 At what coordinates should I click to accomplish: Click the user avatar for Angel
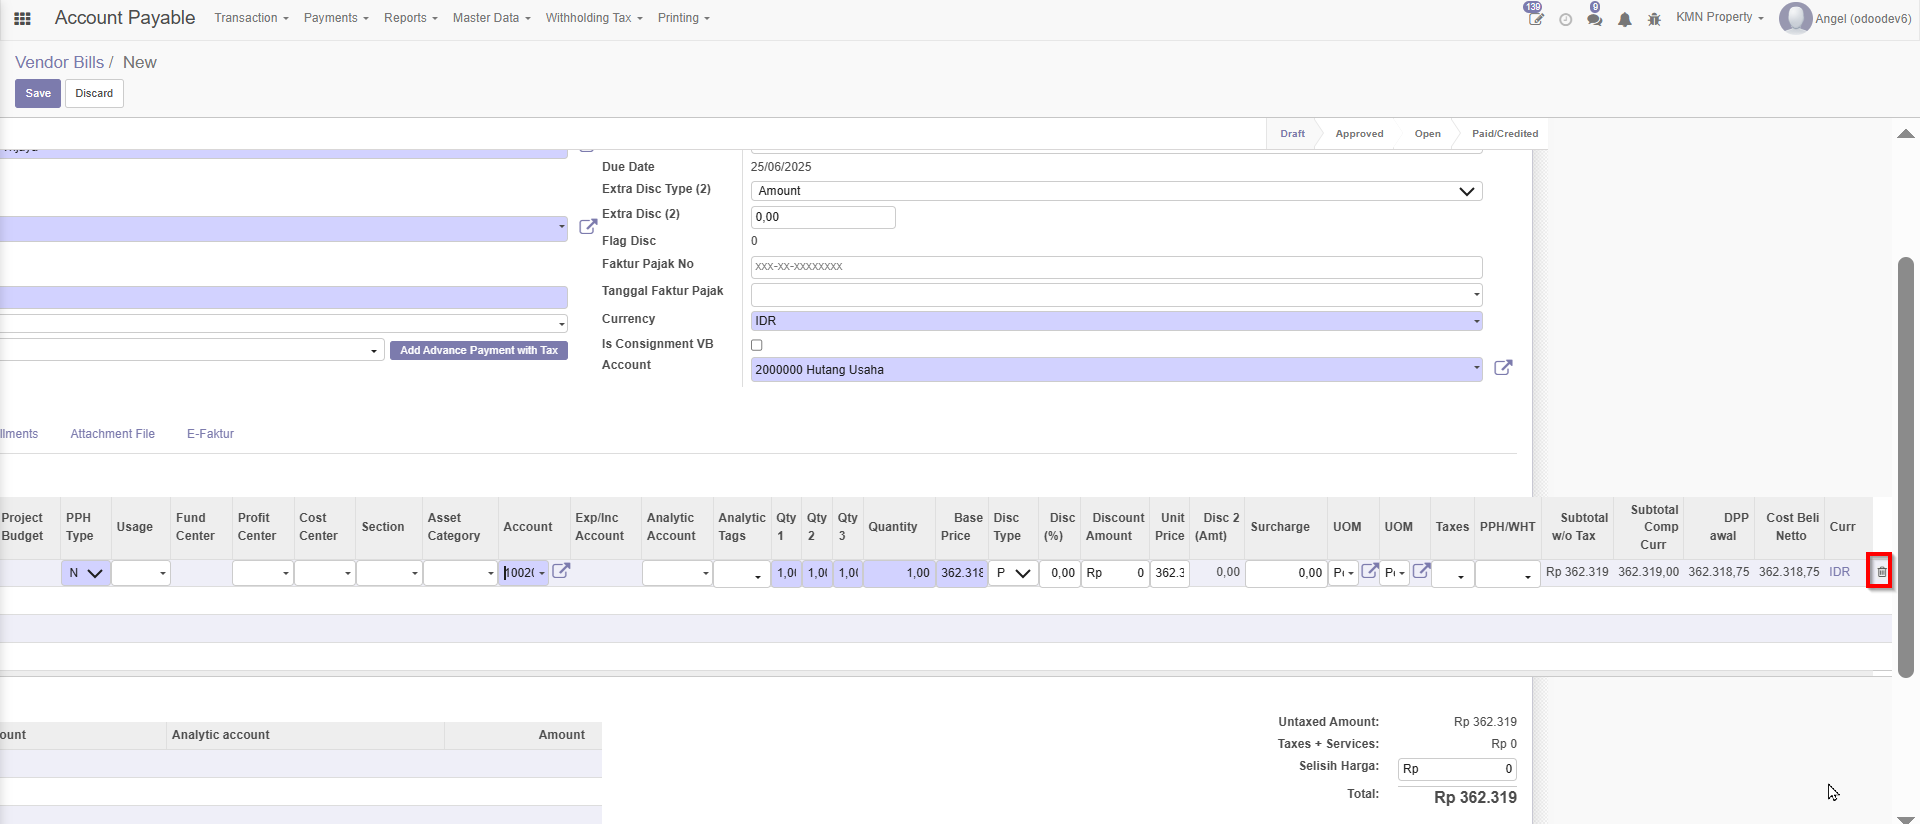pyautogui.click(x=1795, y=18)
